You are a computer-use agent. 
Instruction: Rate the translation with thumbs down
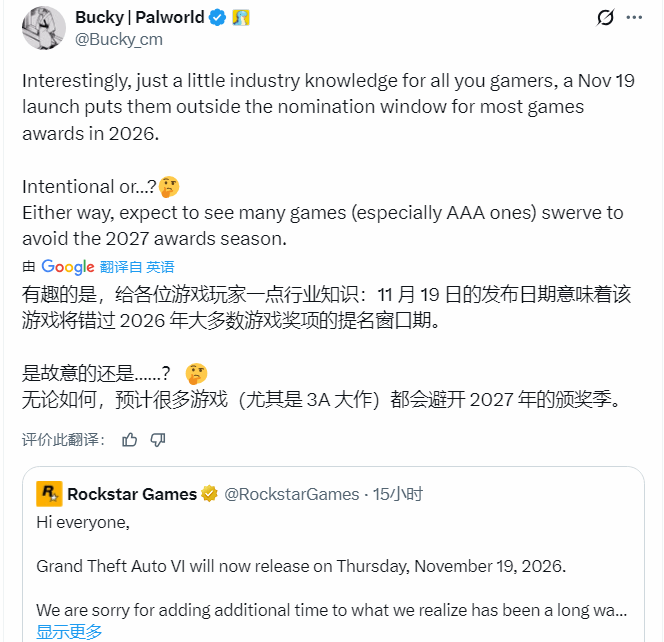(158, 439)
